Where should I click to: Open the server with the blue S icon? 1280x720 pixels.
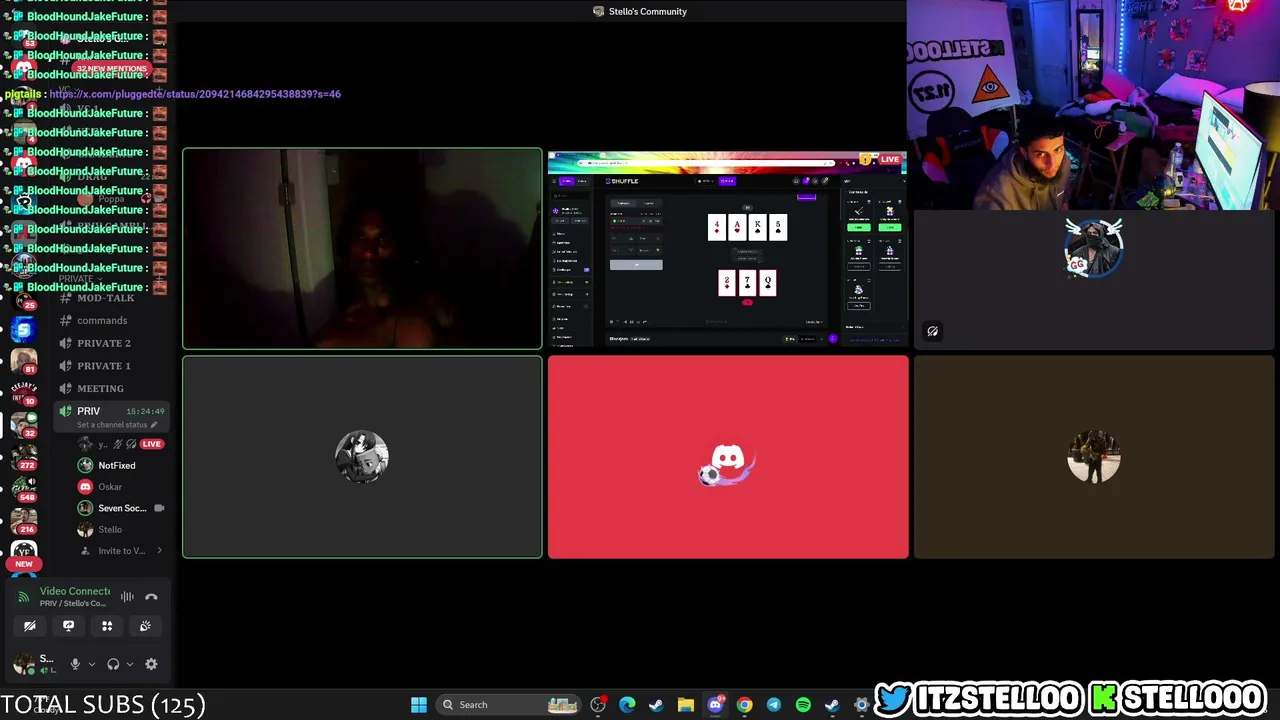pyautogui.click(x=24, y=330)
